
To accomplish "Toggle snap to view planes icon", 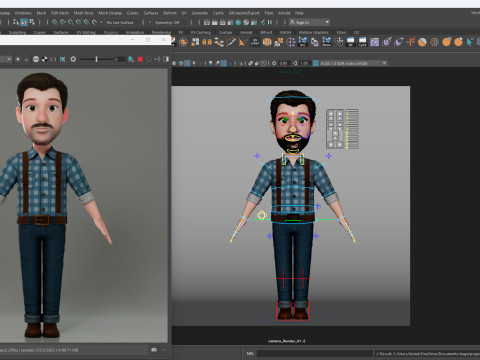I will (x=87, y=22).
